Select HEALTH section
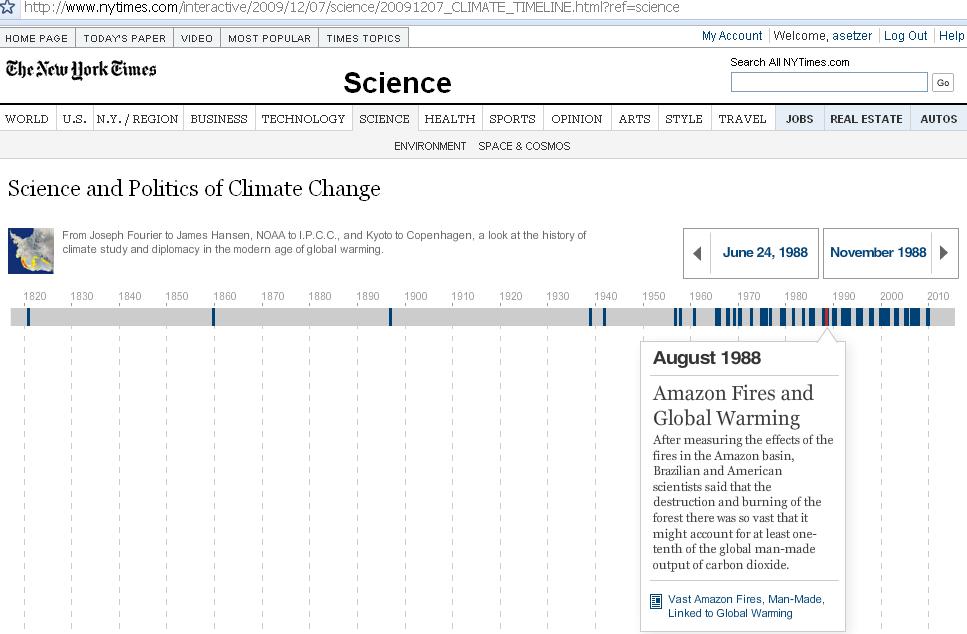This screenshot has width=967, height=634. (x=450, y=118)
